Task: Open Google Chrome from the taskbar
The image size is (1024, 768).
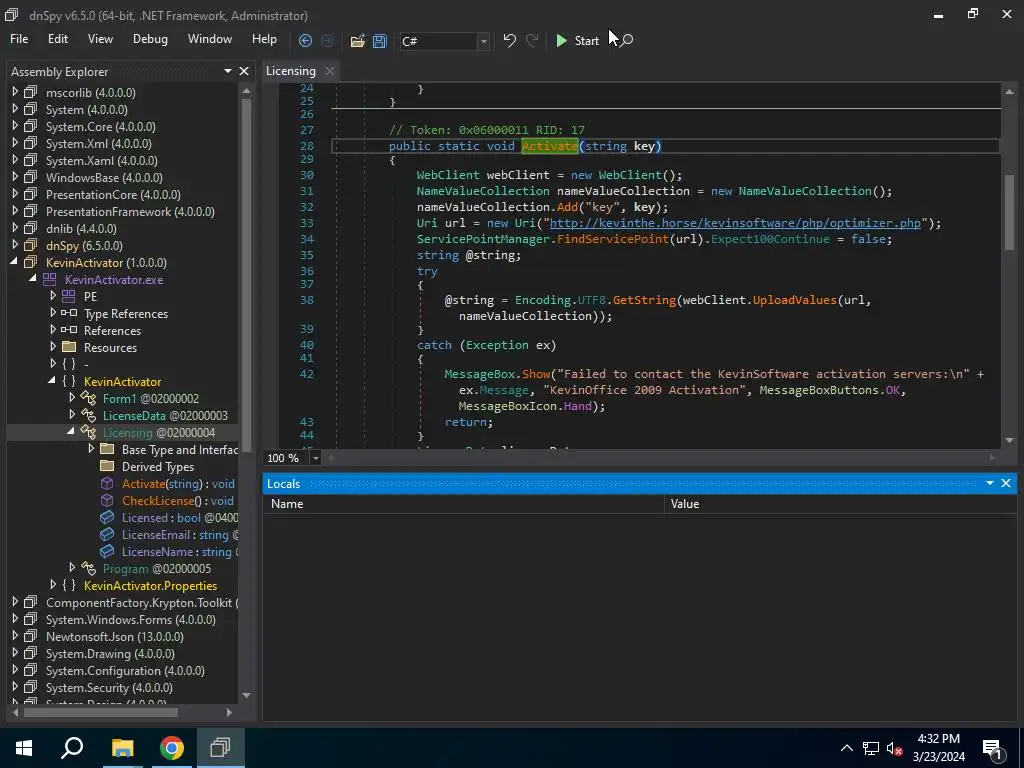Action: click(x=171, y=748)
